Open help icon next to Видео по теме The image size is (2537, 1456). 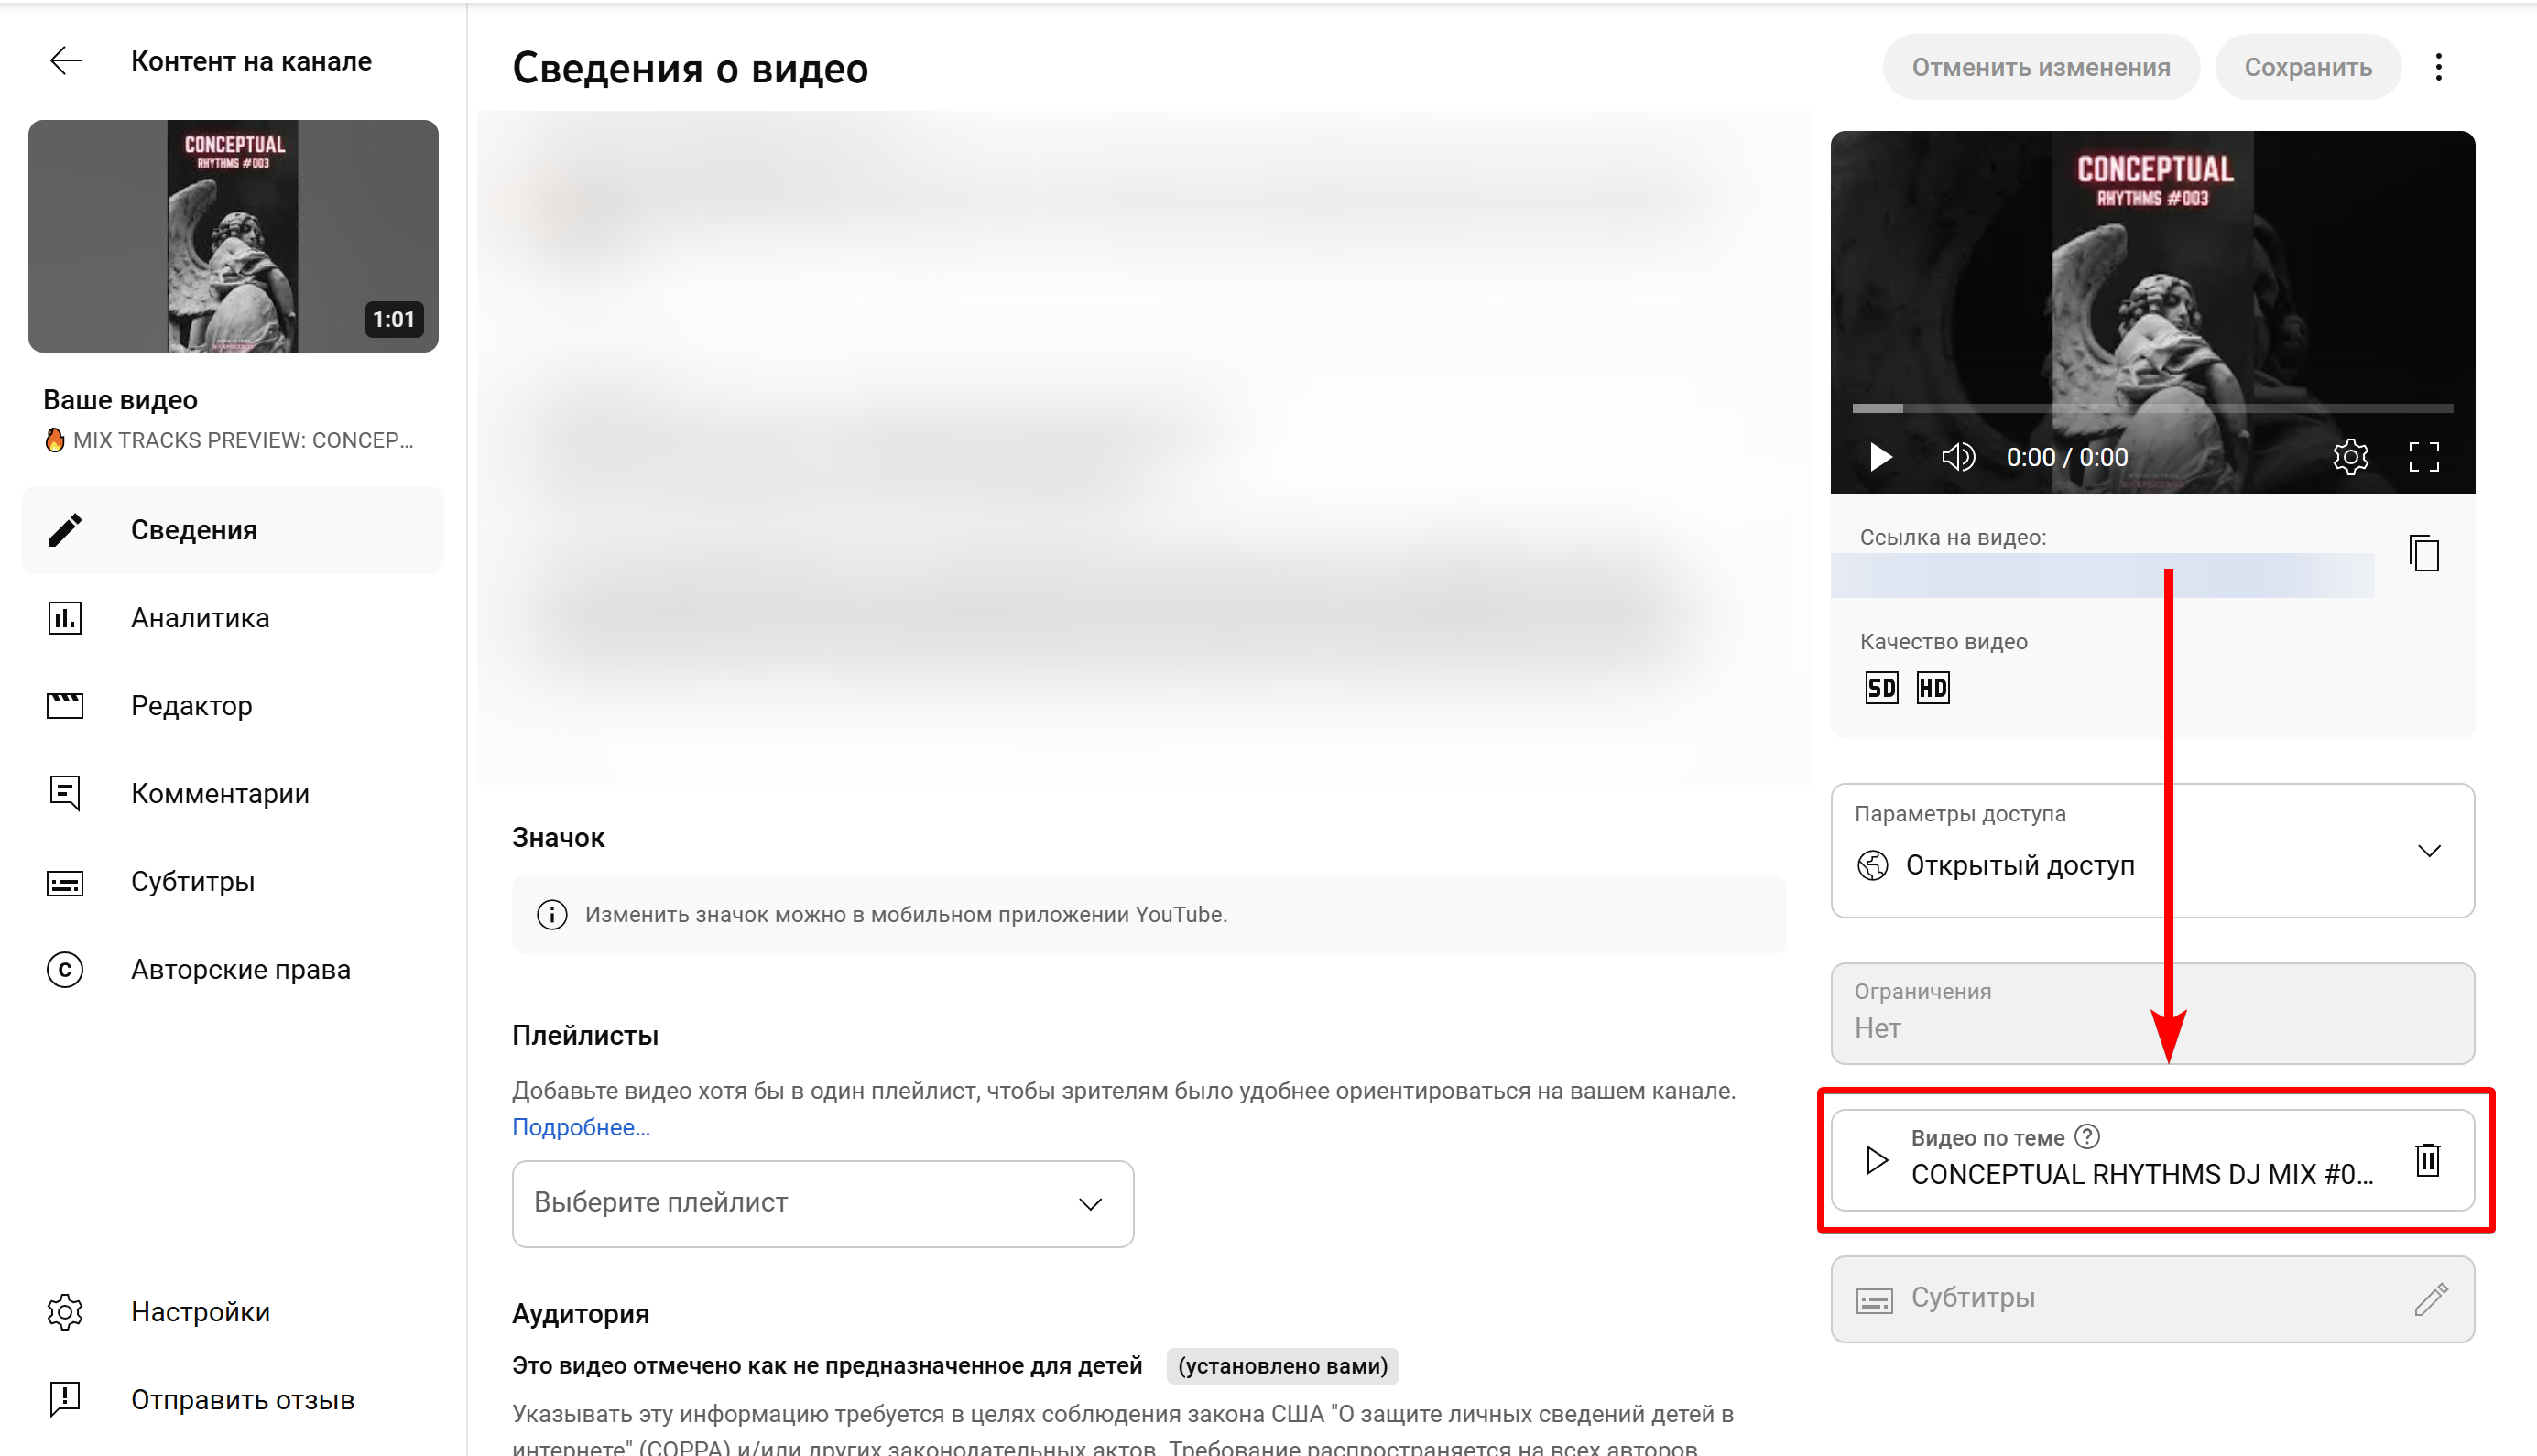(x=2087, y=1136)
